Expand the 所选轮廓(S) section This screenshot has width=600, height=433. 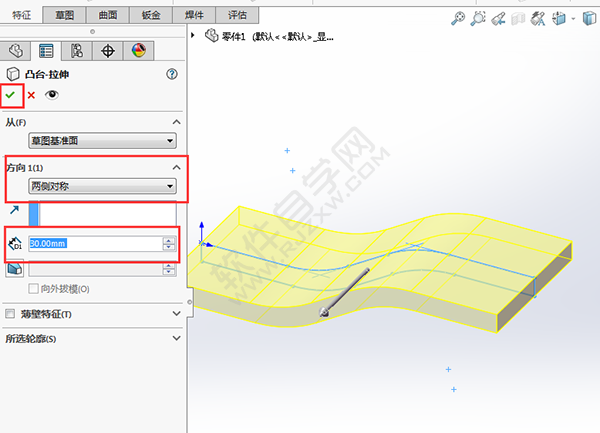pyautogui.click(x=176, y=339)
